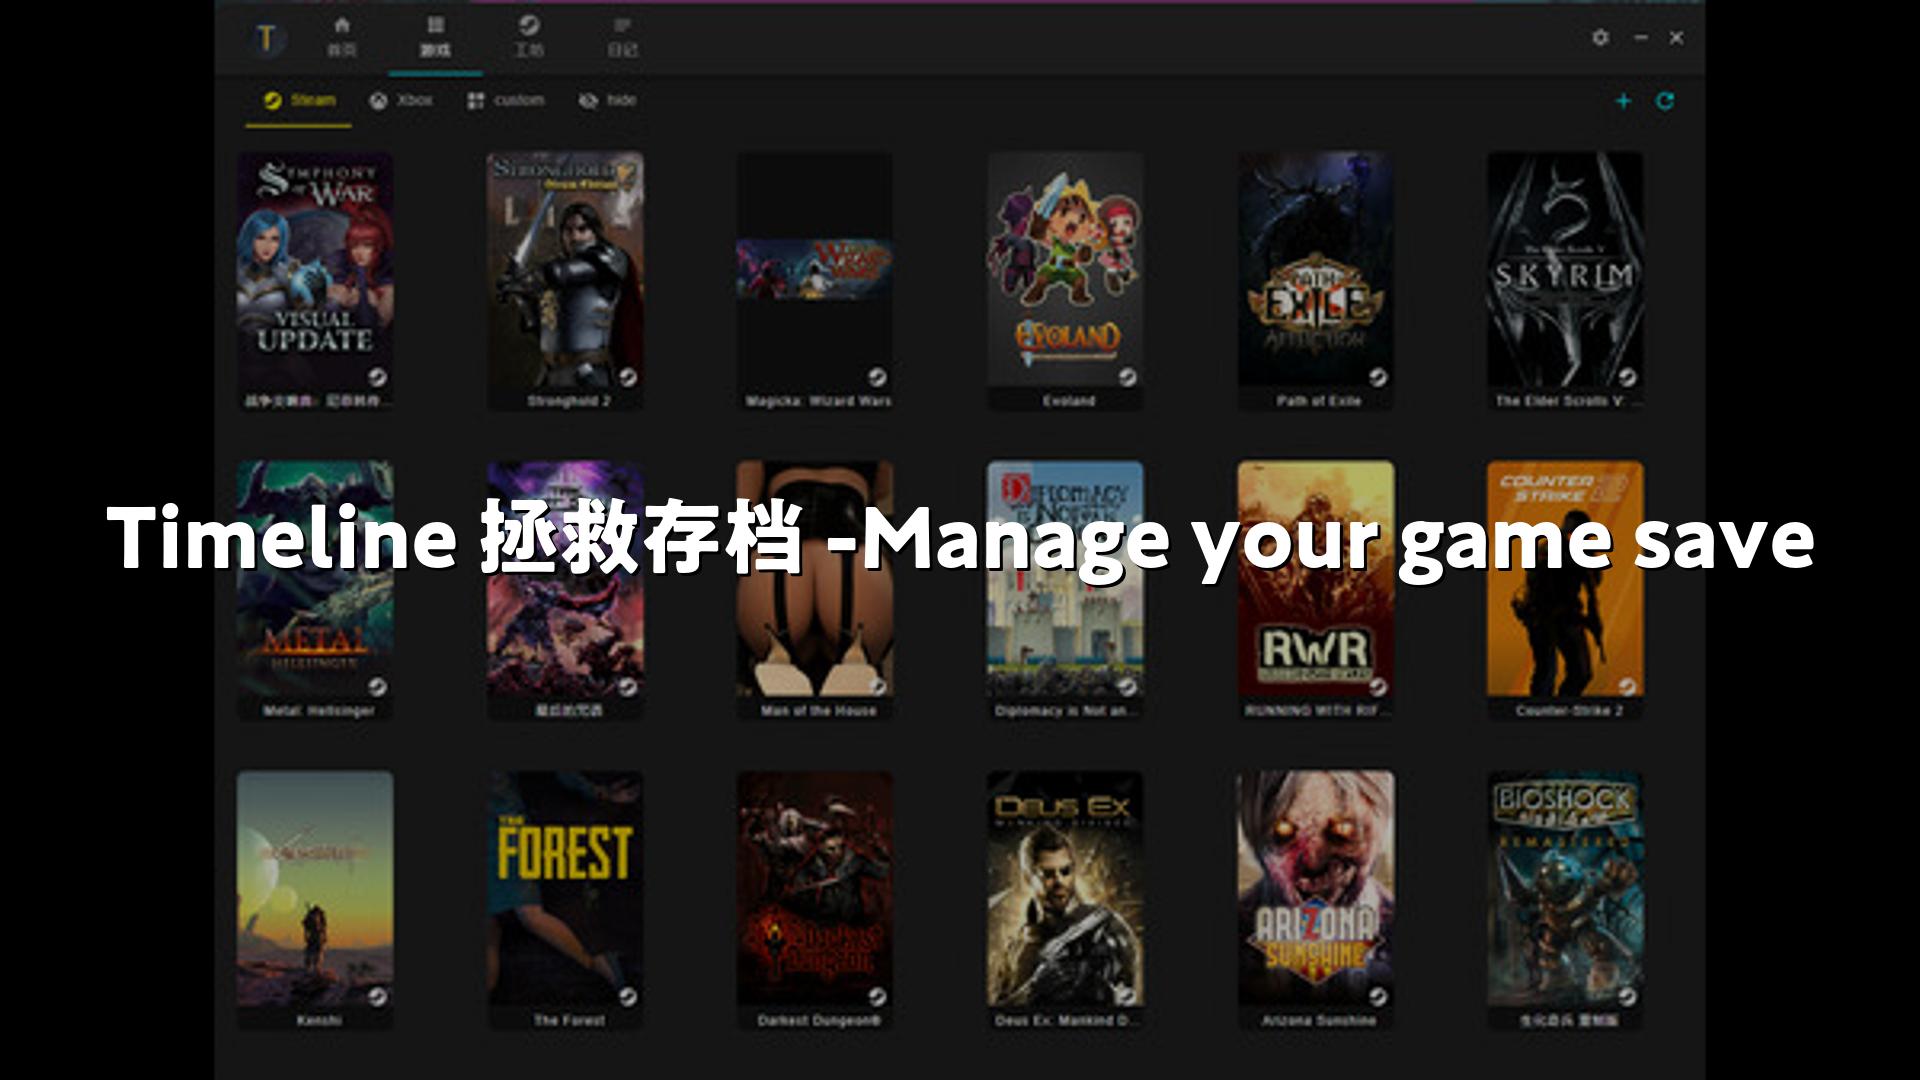Click the Steam badge on Arizona Sunshine card
1920x1080 pixels.
1378,997
